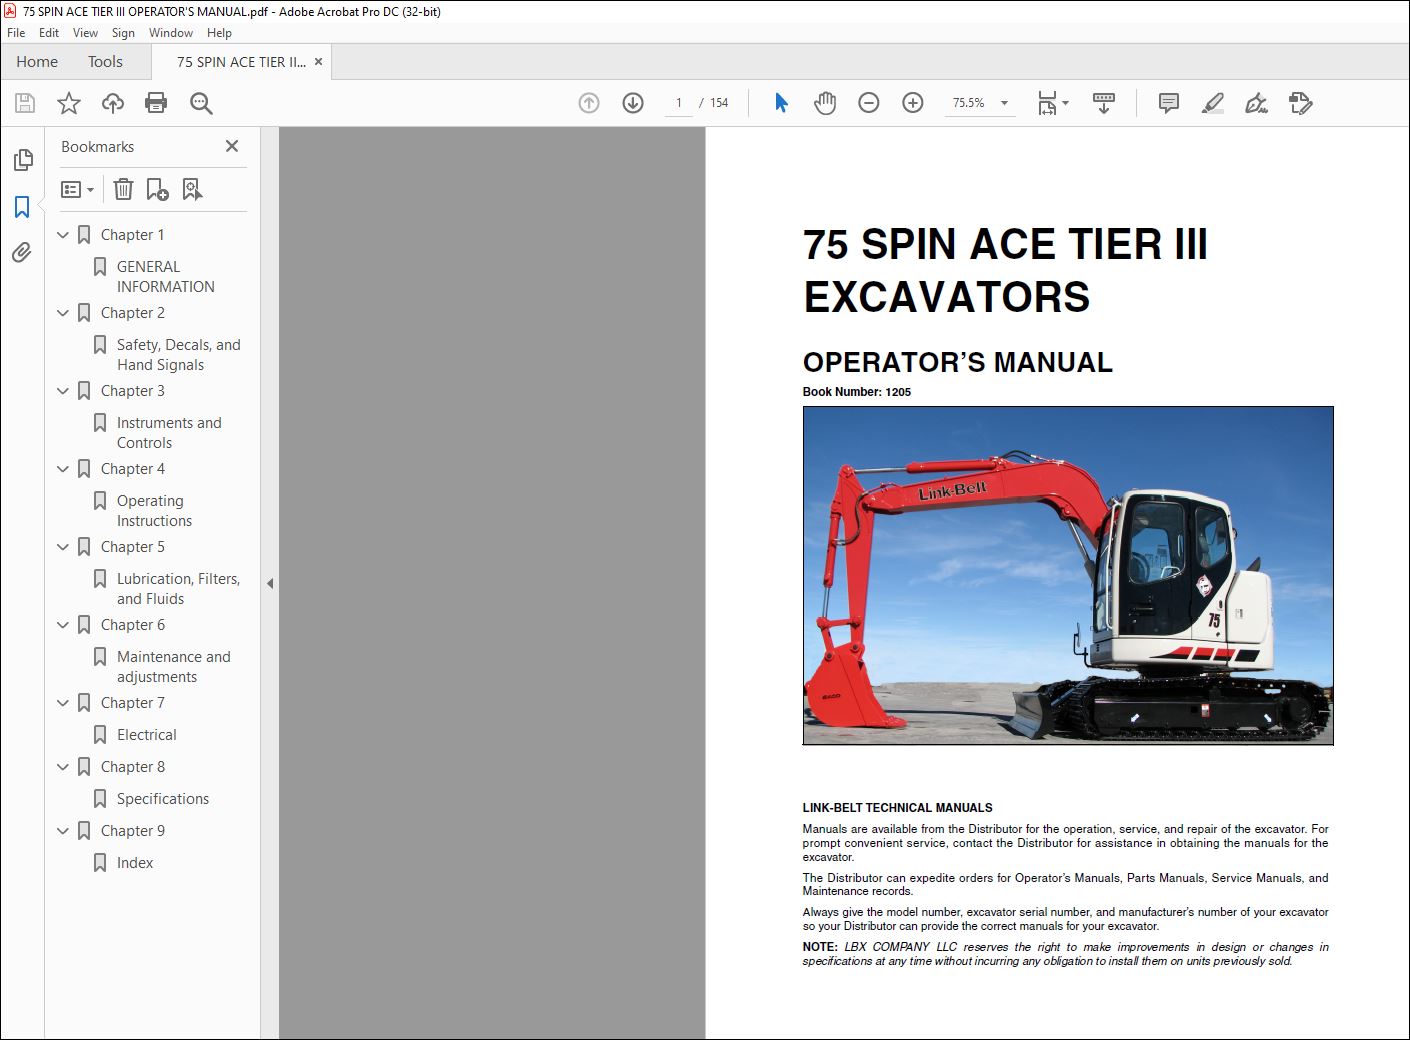Screen dimensions: 1410x1040
Task: Click the read mode download-style icon
Action: (x=1104, y=103)
